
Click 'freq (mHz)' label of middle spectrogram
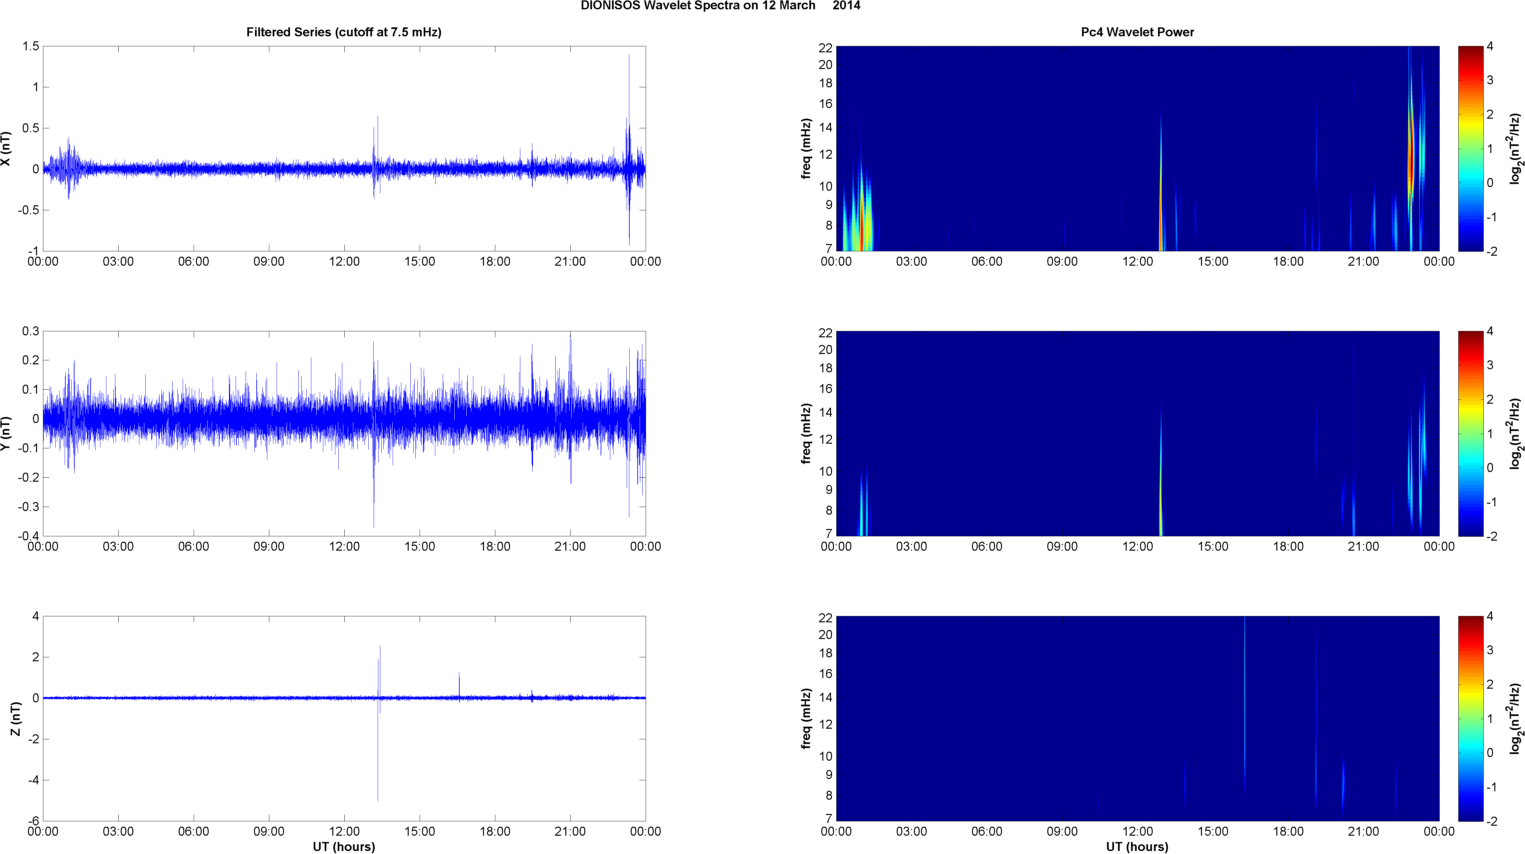tap(806, 433)
